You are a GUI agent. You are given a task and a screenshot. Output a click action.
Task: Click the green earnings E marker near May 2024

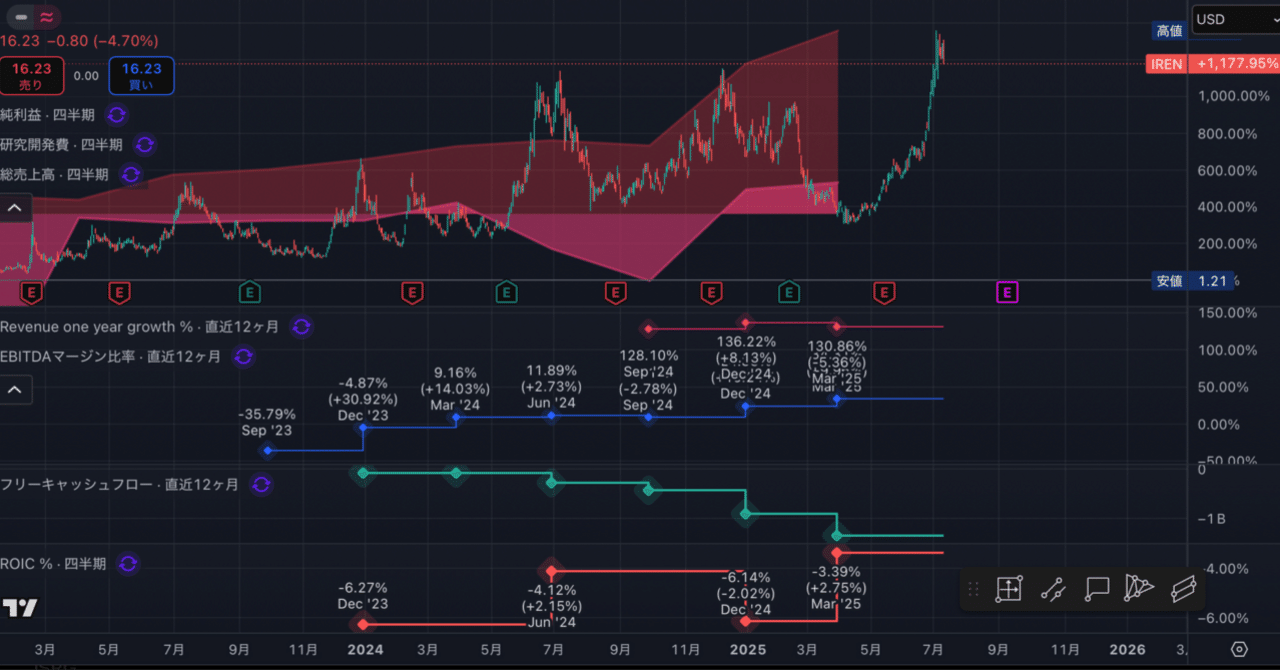[506, 292]
